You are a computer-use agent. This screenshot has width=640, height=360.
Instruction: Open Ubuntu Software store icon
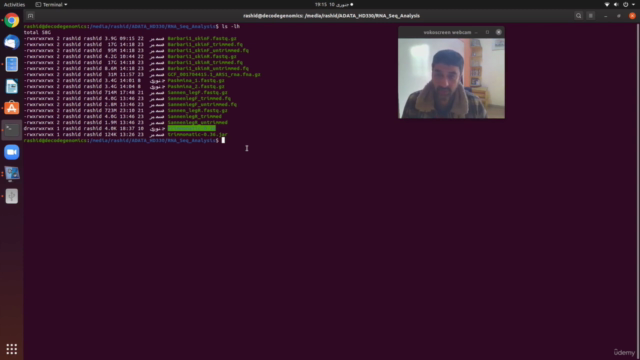point(11,108)
